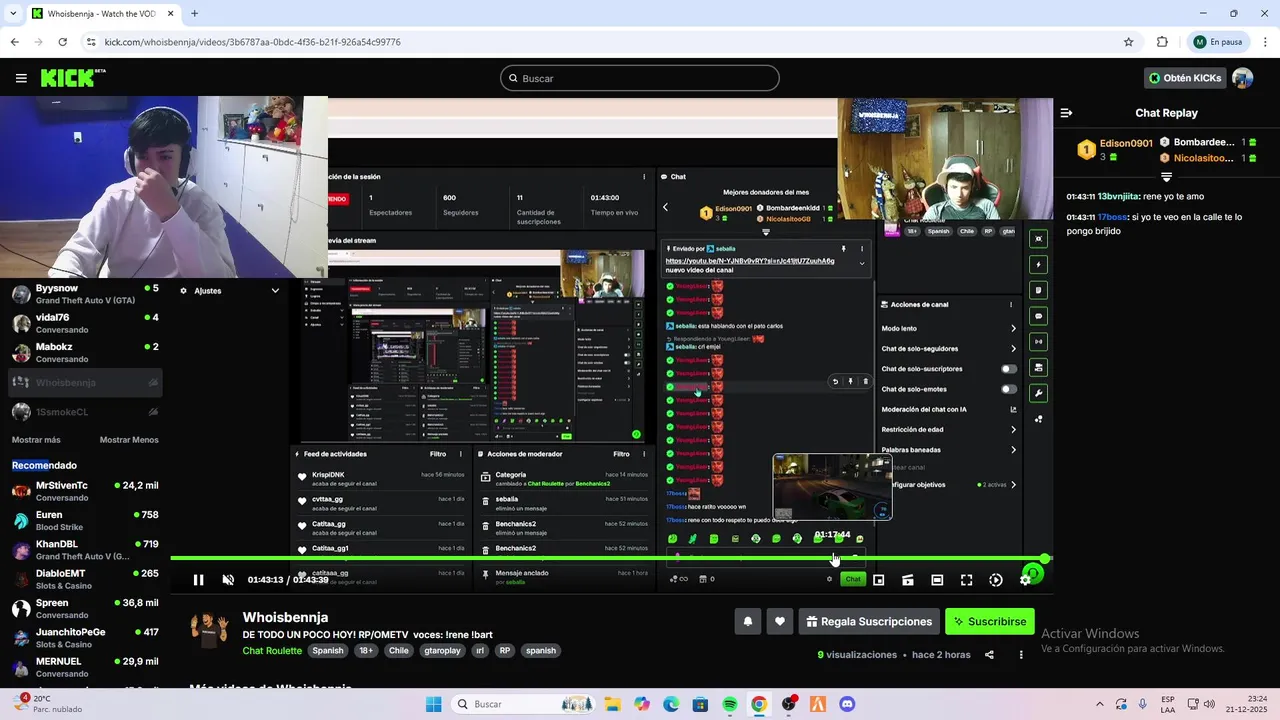Select the offline Whoisbennja sidebar entry

click(x=85, y=382)
